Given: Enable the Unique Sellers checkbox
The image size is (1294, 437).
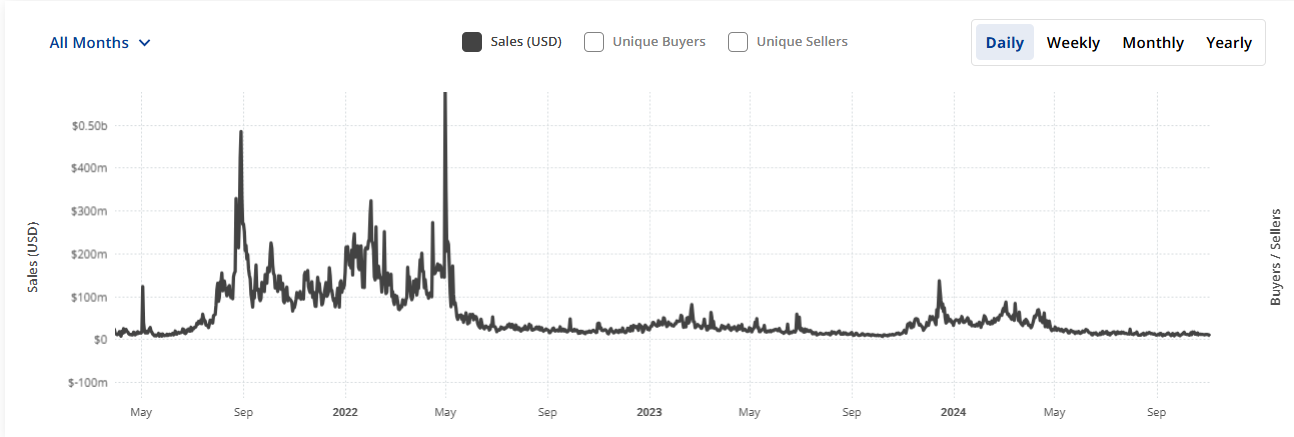Looking at the screenshot, I should coord(738,42).
